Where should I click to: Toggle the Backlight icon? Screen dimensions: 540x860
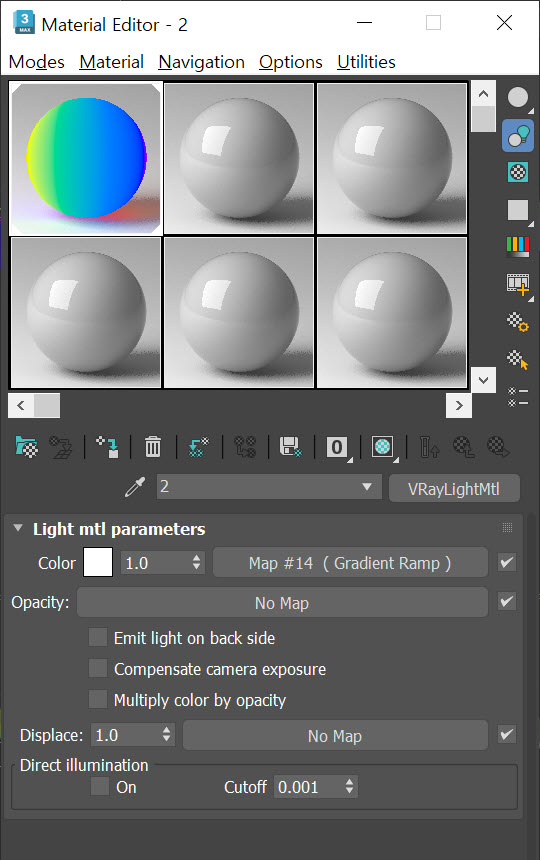tap(518, 135)
